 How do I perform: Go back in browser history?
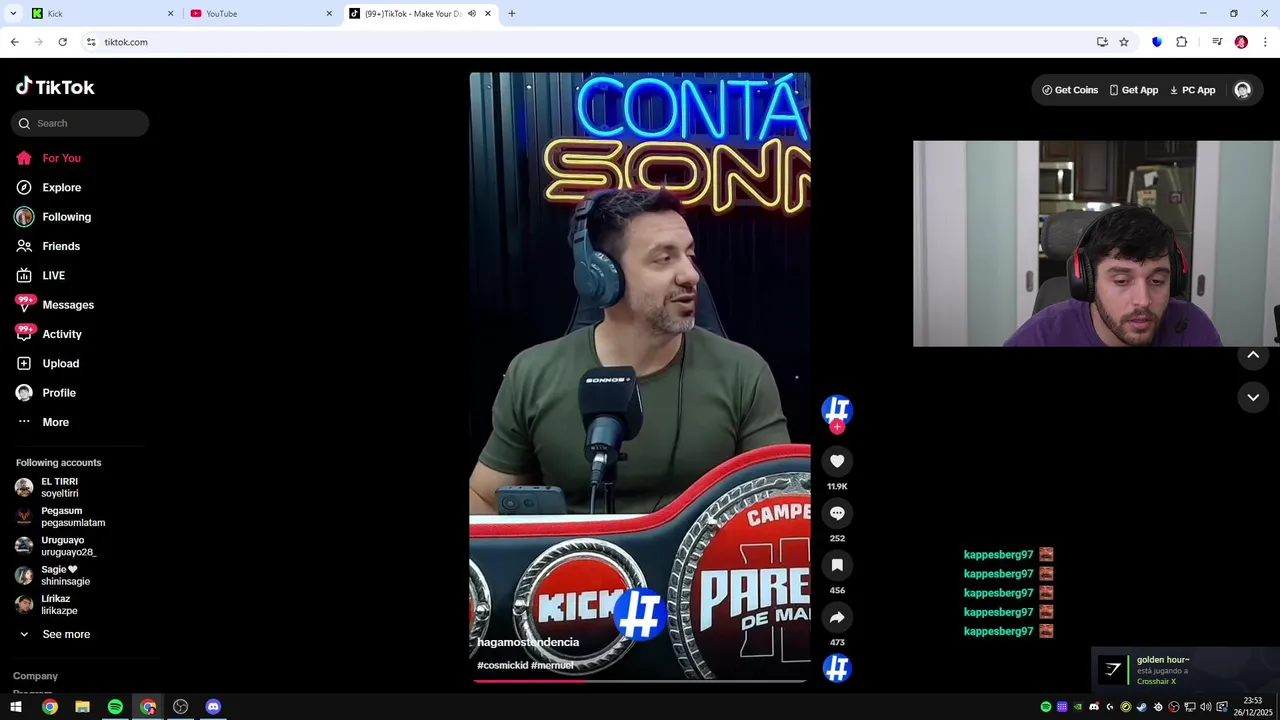14,42
